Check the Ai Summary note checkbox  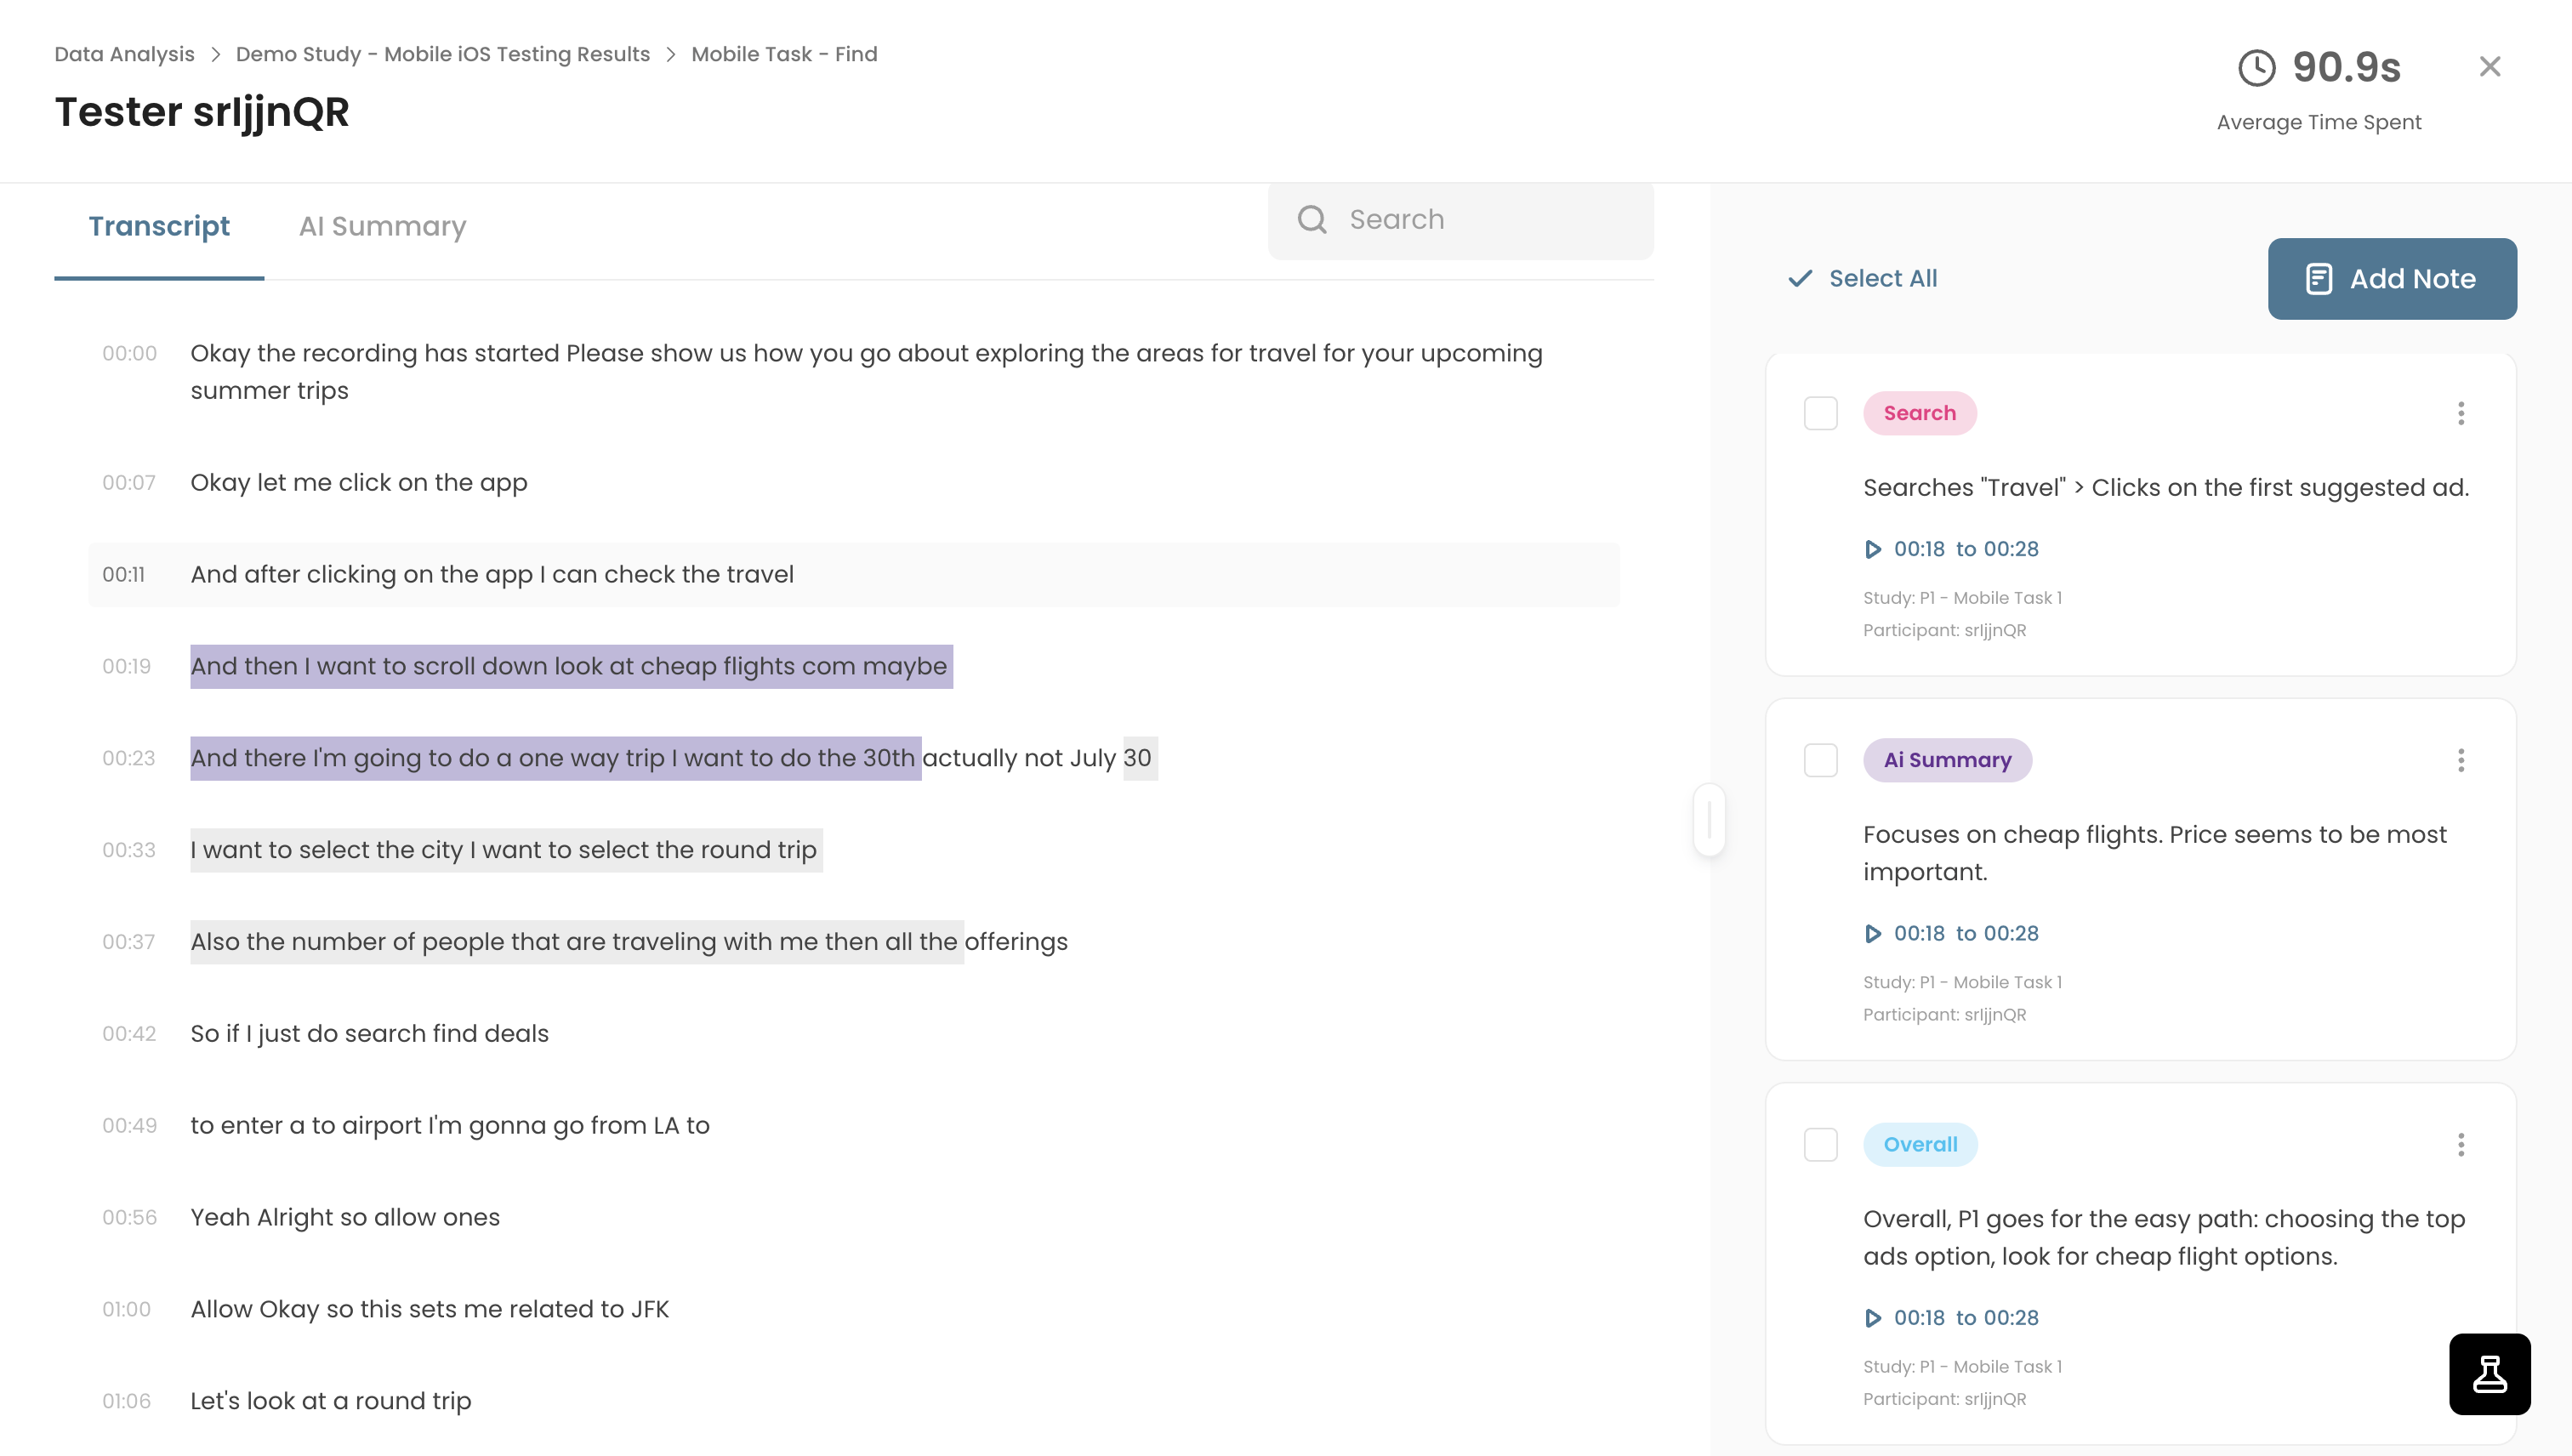tap(1821, 760)
